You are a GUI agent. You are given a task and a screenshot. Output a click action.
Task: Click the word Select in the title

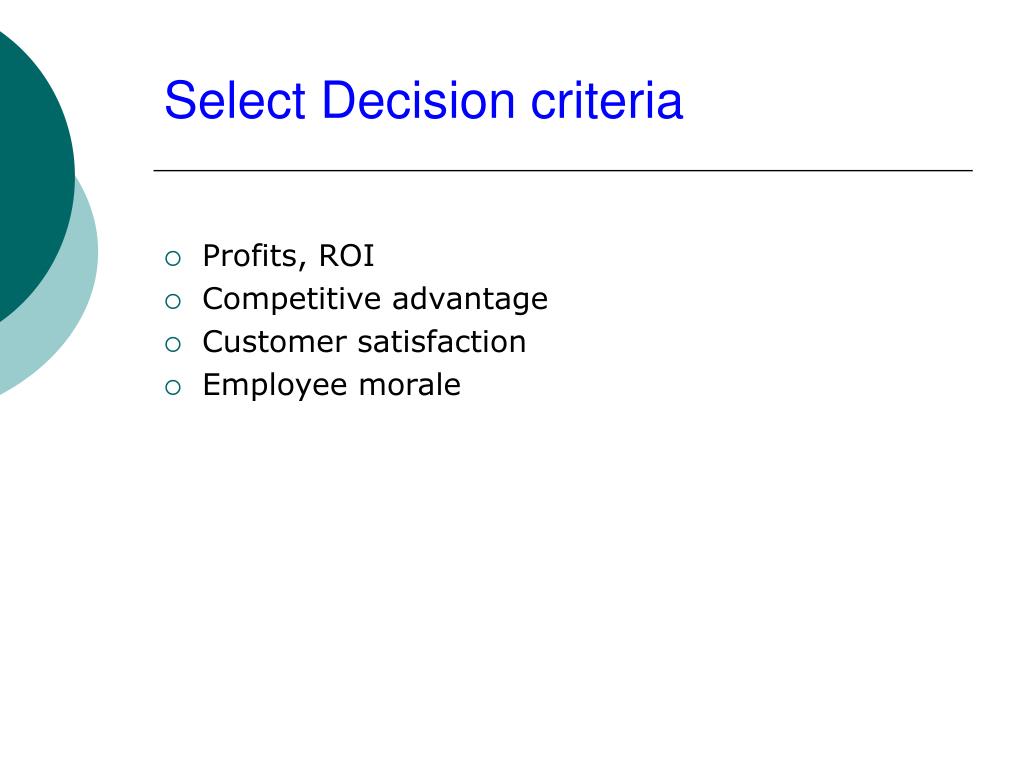tap(235, 101)
